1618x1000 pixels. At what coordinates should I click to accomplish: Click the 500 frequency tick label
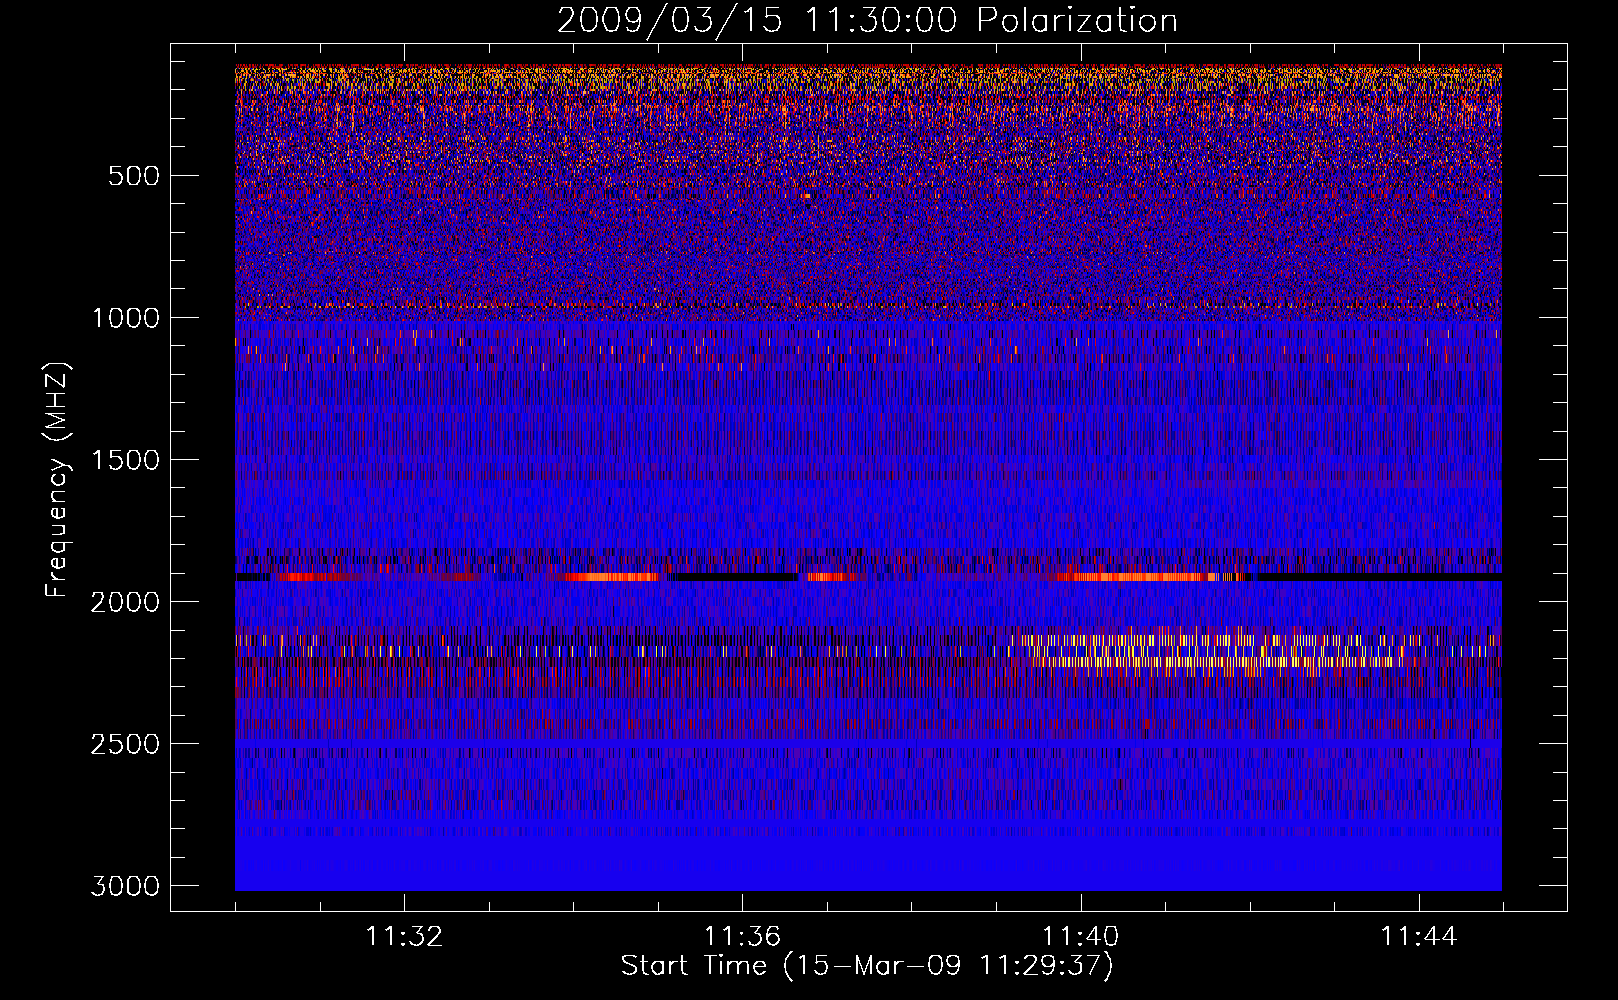pyautogui.click(x=133, y=176)
